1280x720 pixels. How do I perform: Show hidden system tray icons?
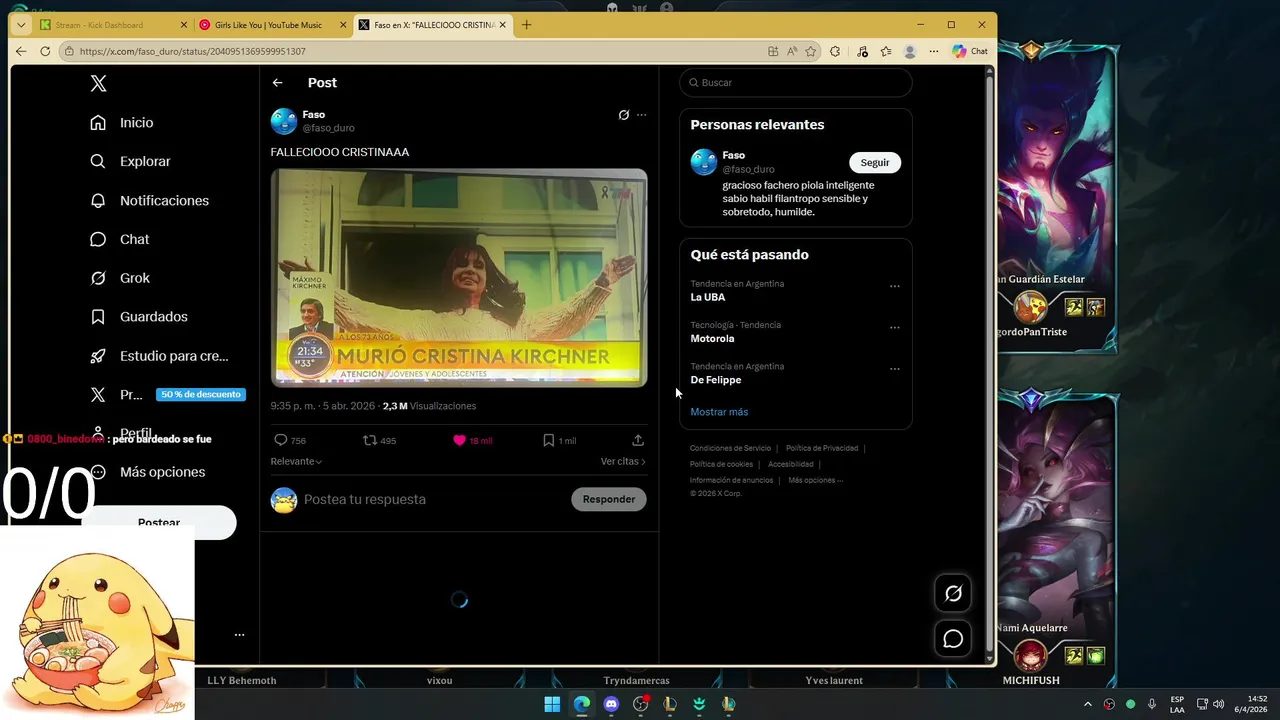(x=1088, y=704)
